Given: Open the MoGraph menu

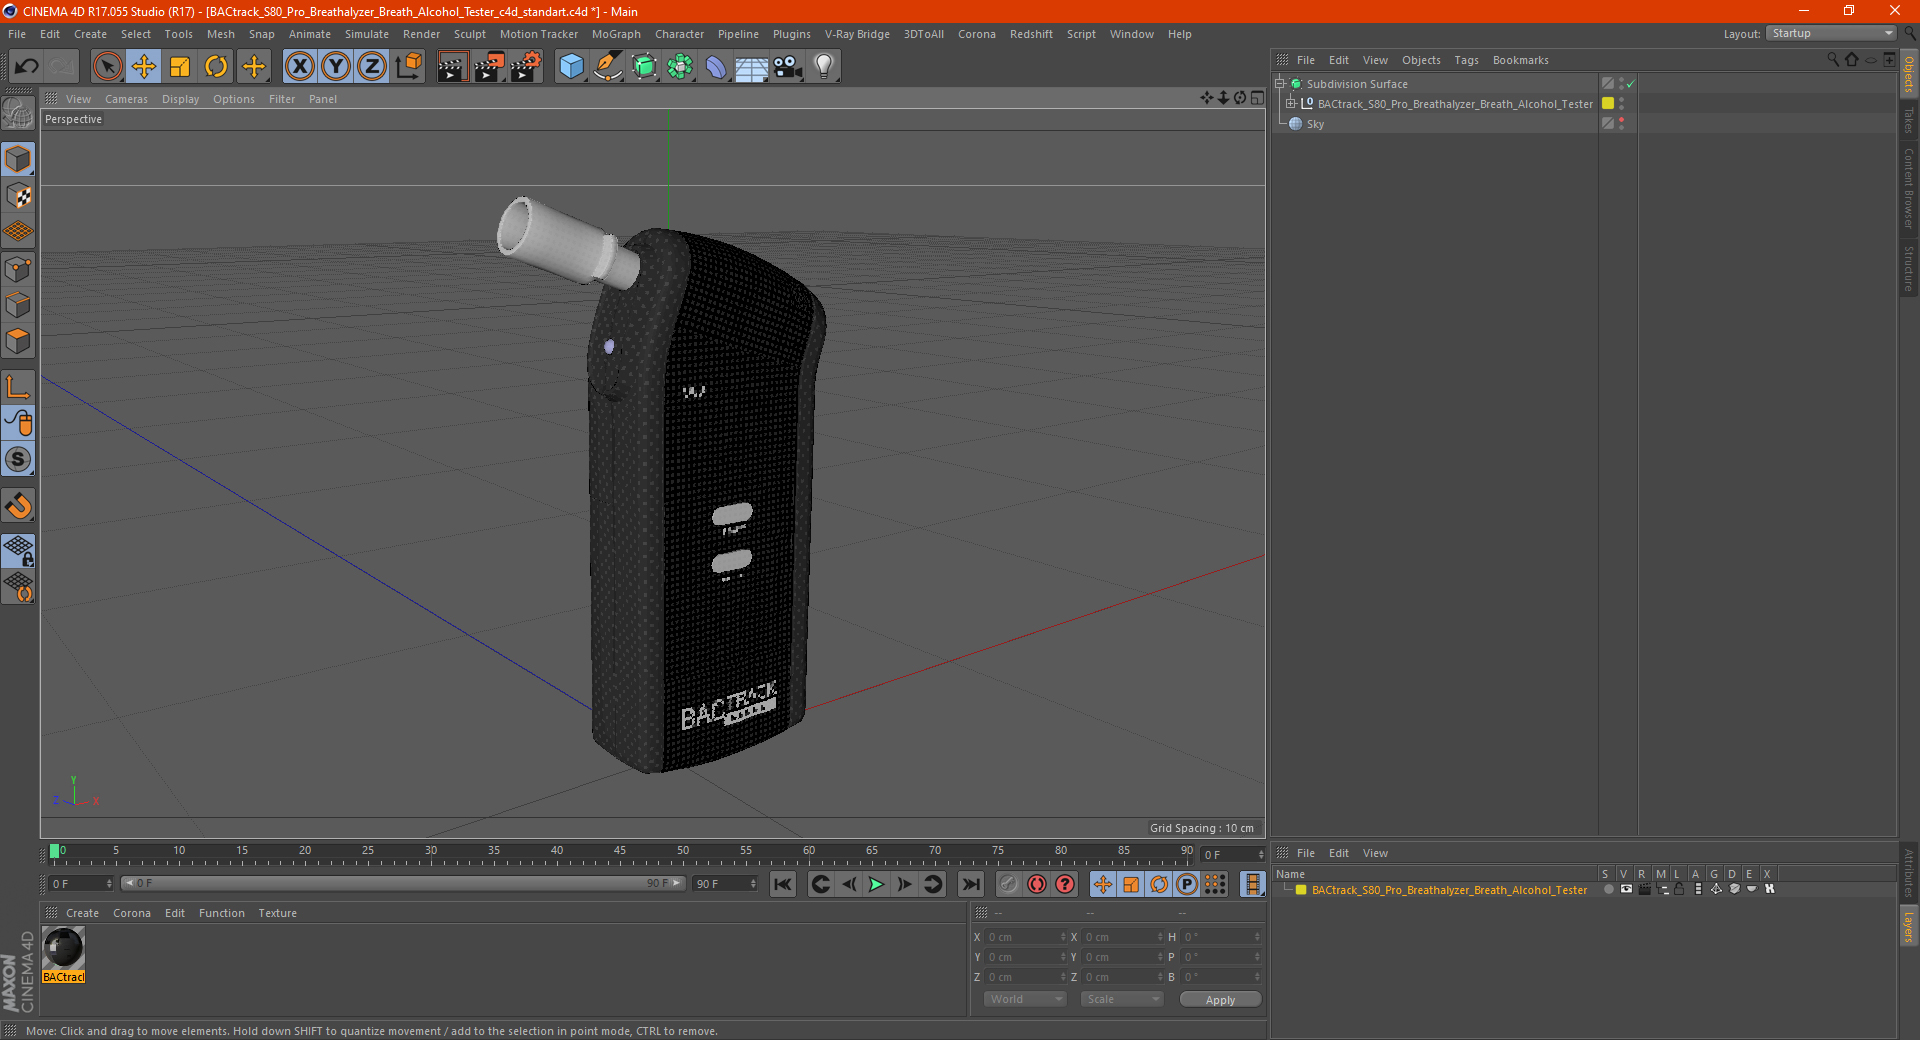Looking at the screenshot, I should click(616, 34).
